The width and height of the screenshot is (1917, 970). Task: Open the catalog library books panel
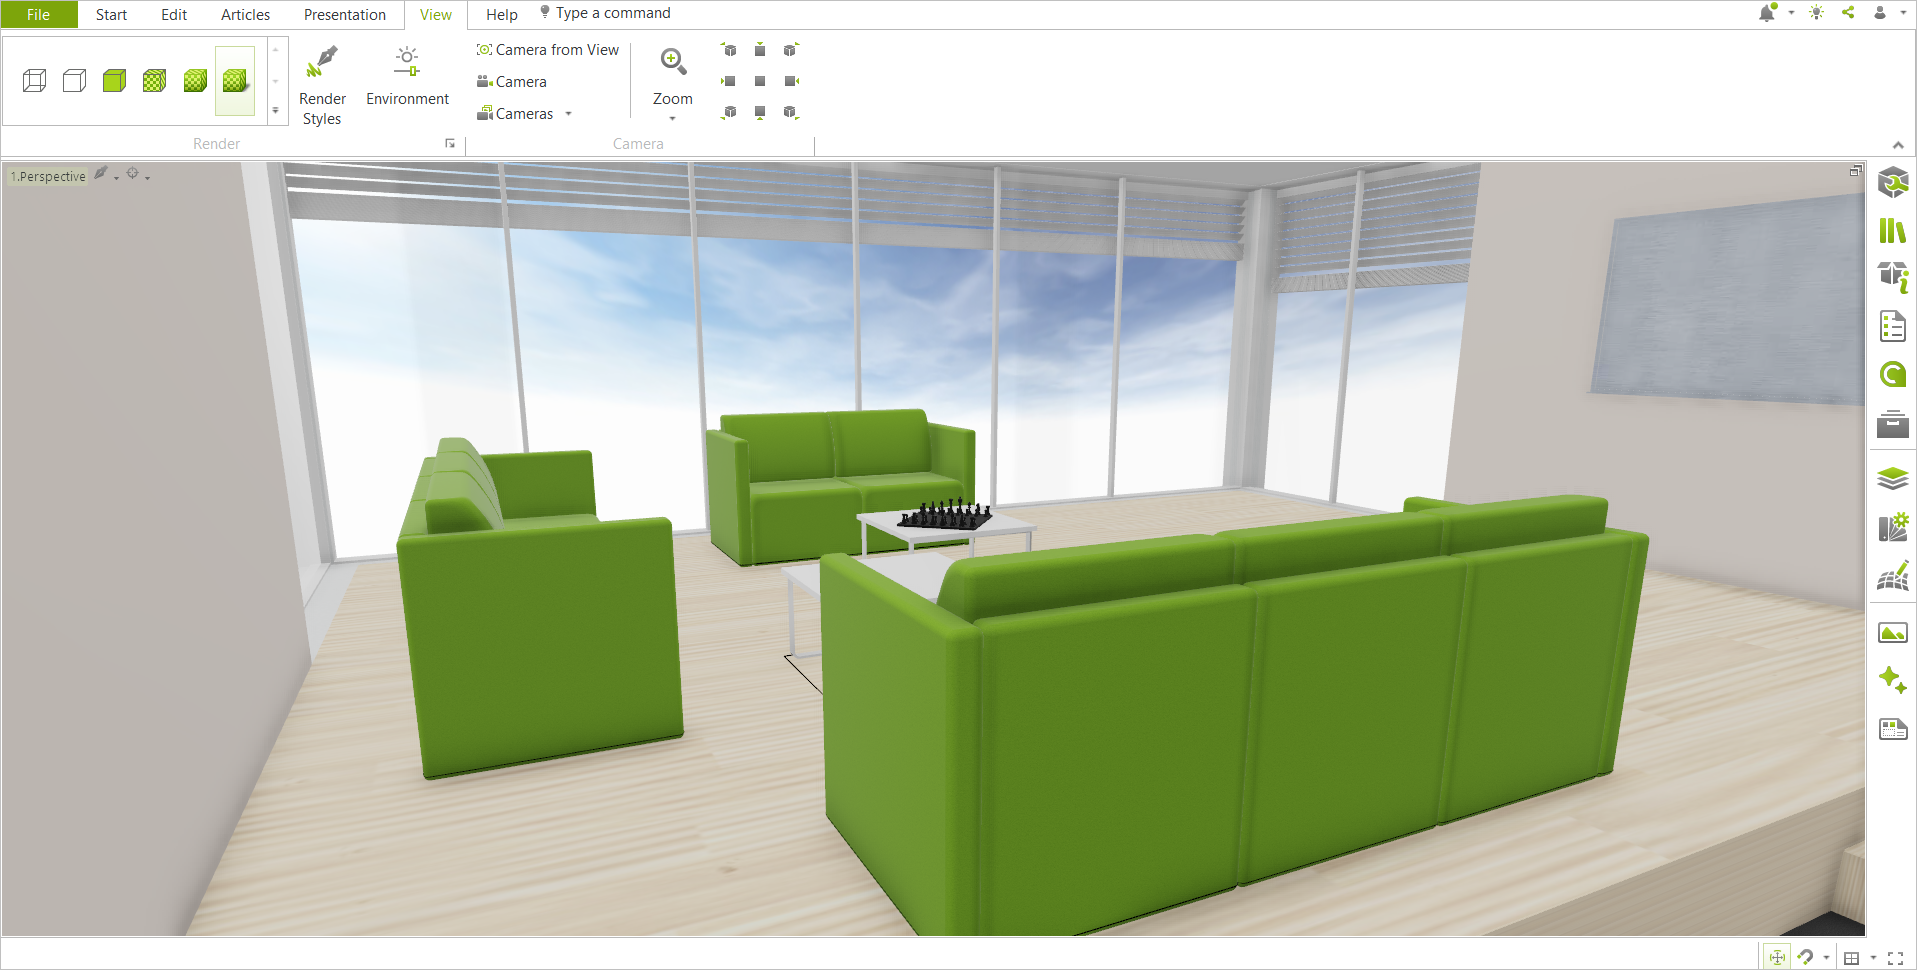click(1893, 231)
